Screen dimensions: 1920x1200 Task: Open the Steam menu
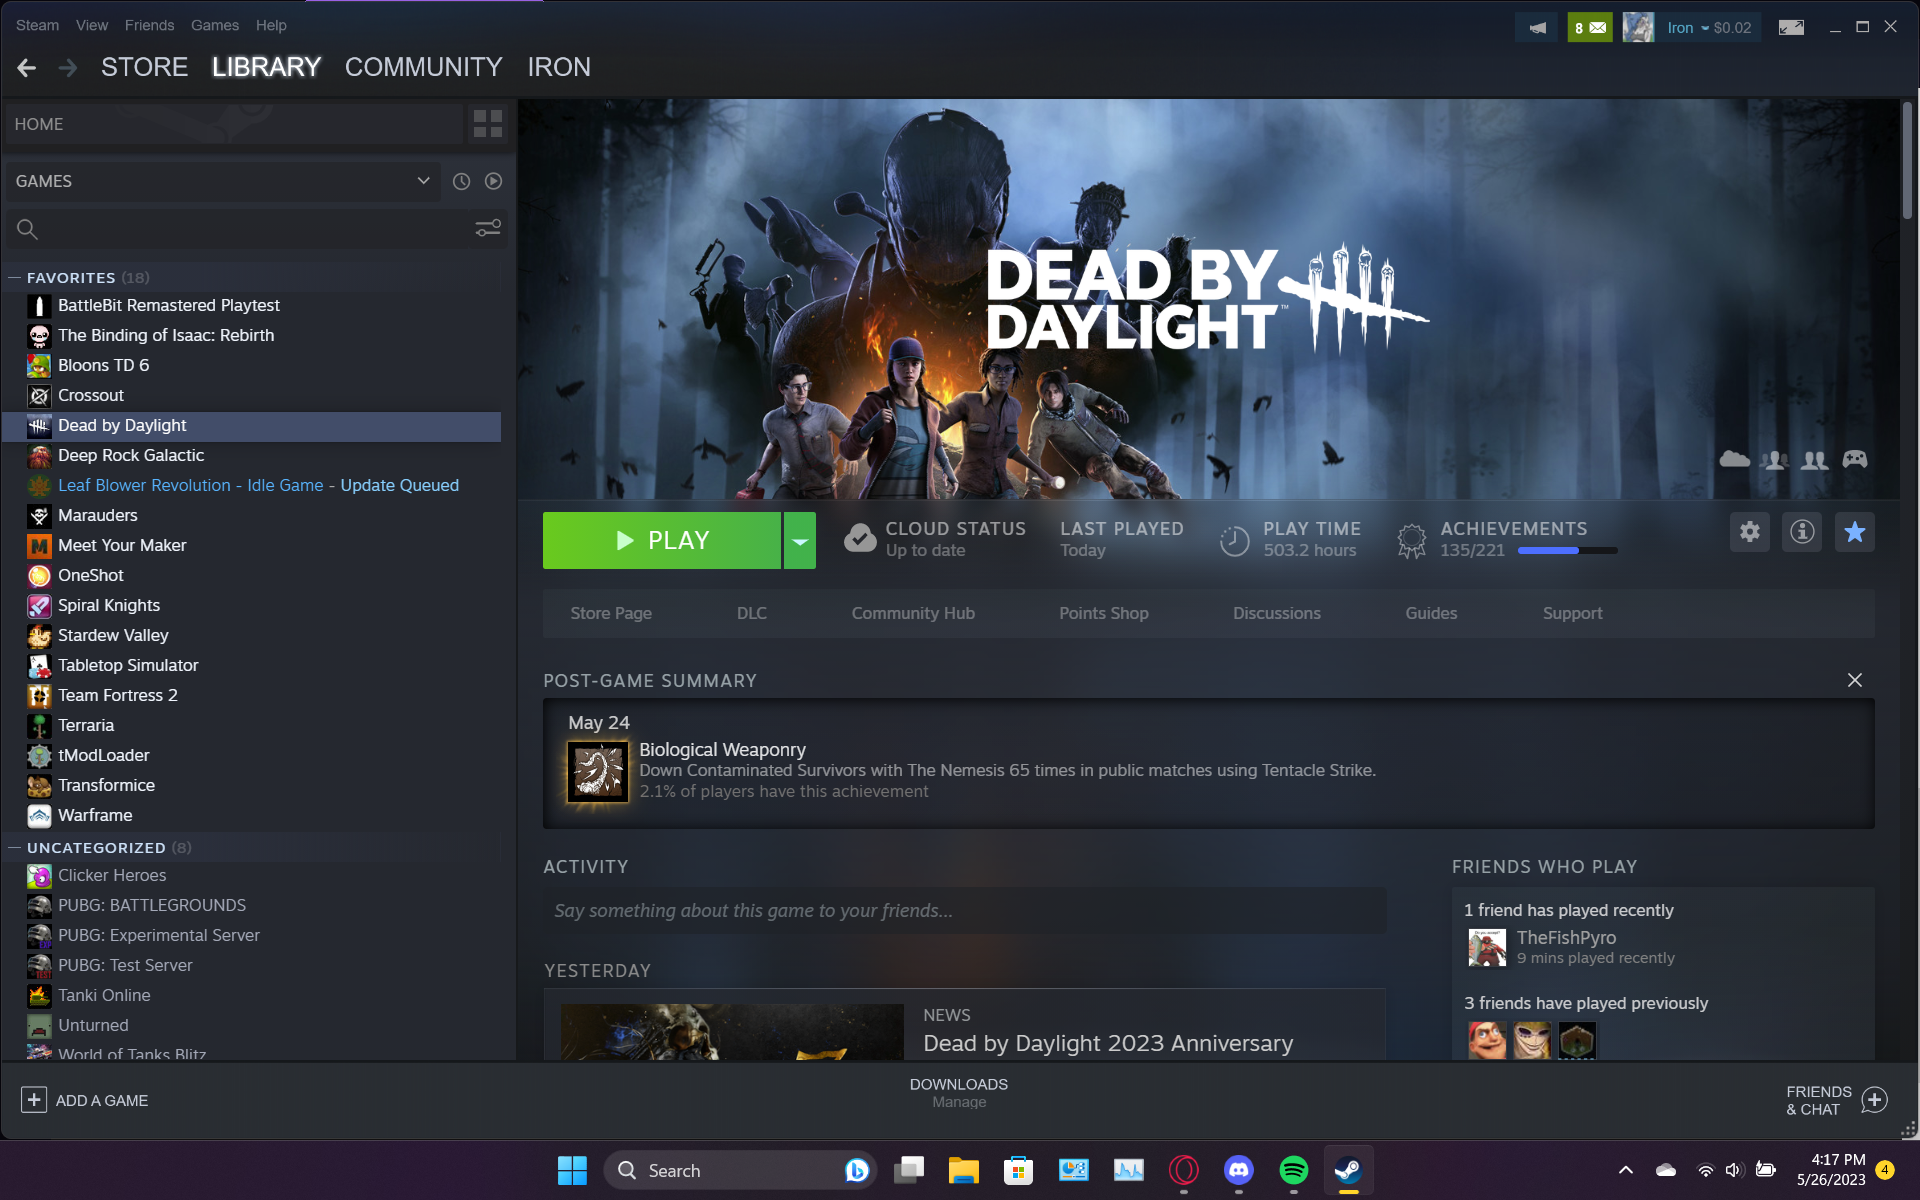tap(37, 25)
